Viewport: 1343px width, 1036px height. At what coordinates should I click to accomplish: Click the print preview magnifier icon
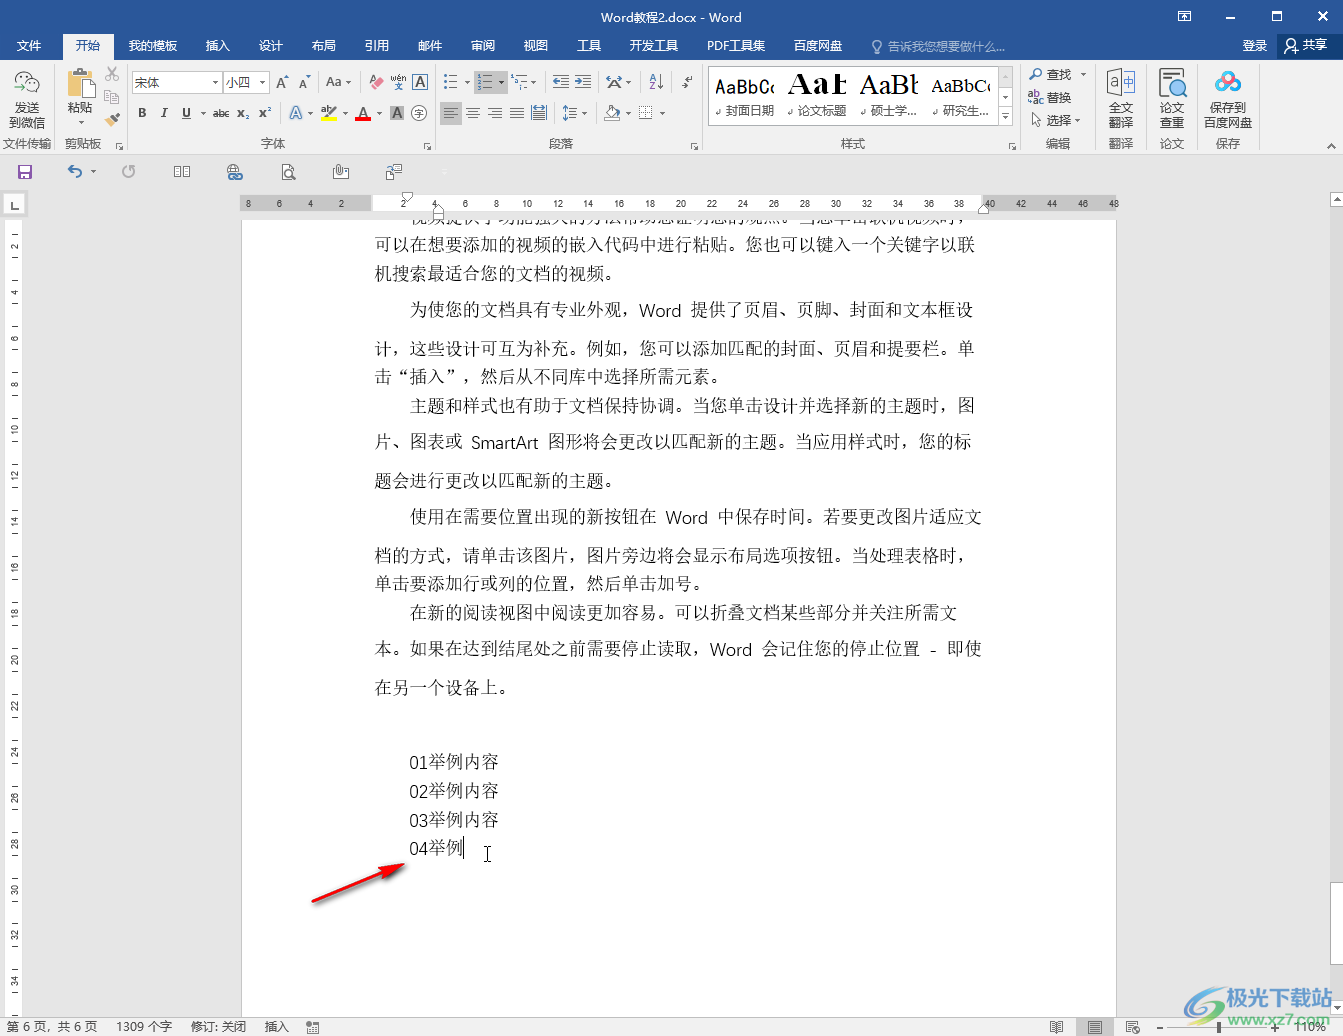coord(288,172)
